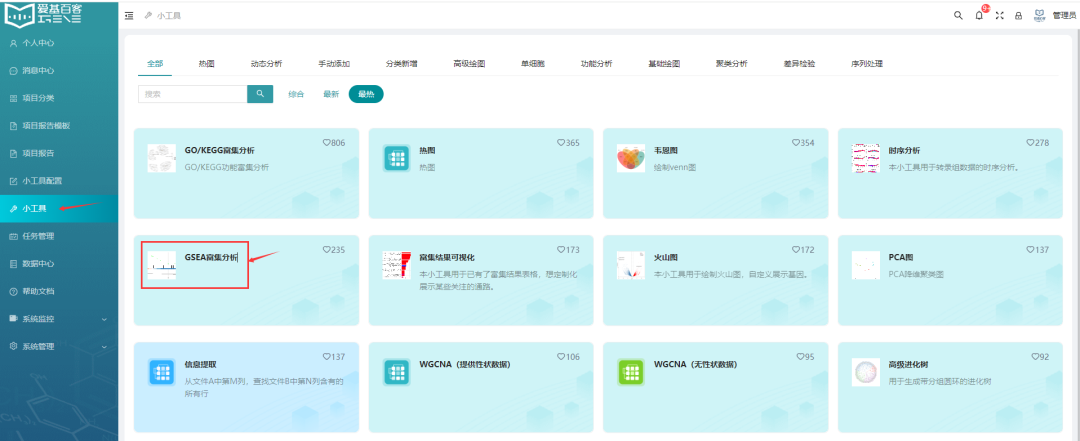Like GSEA富集分析 heart showing 235
Viewport: 1080px width, 441px height.
pos(326,249)
